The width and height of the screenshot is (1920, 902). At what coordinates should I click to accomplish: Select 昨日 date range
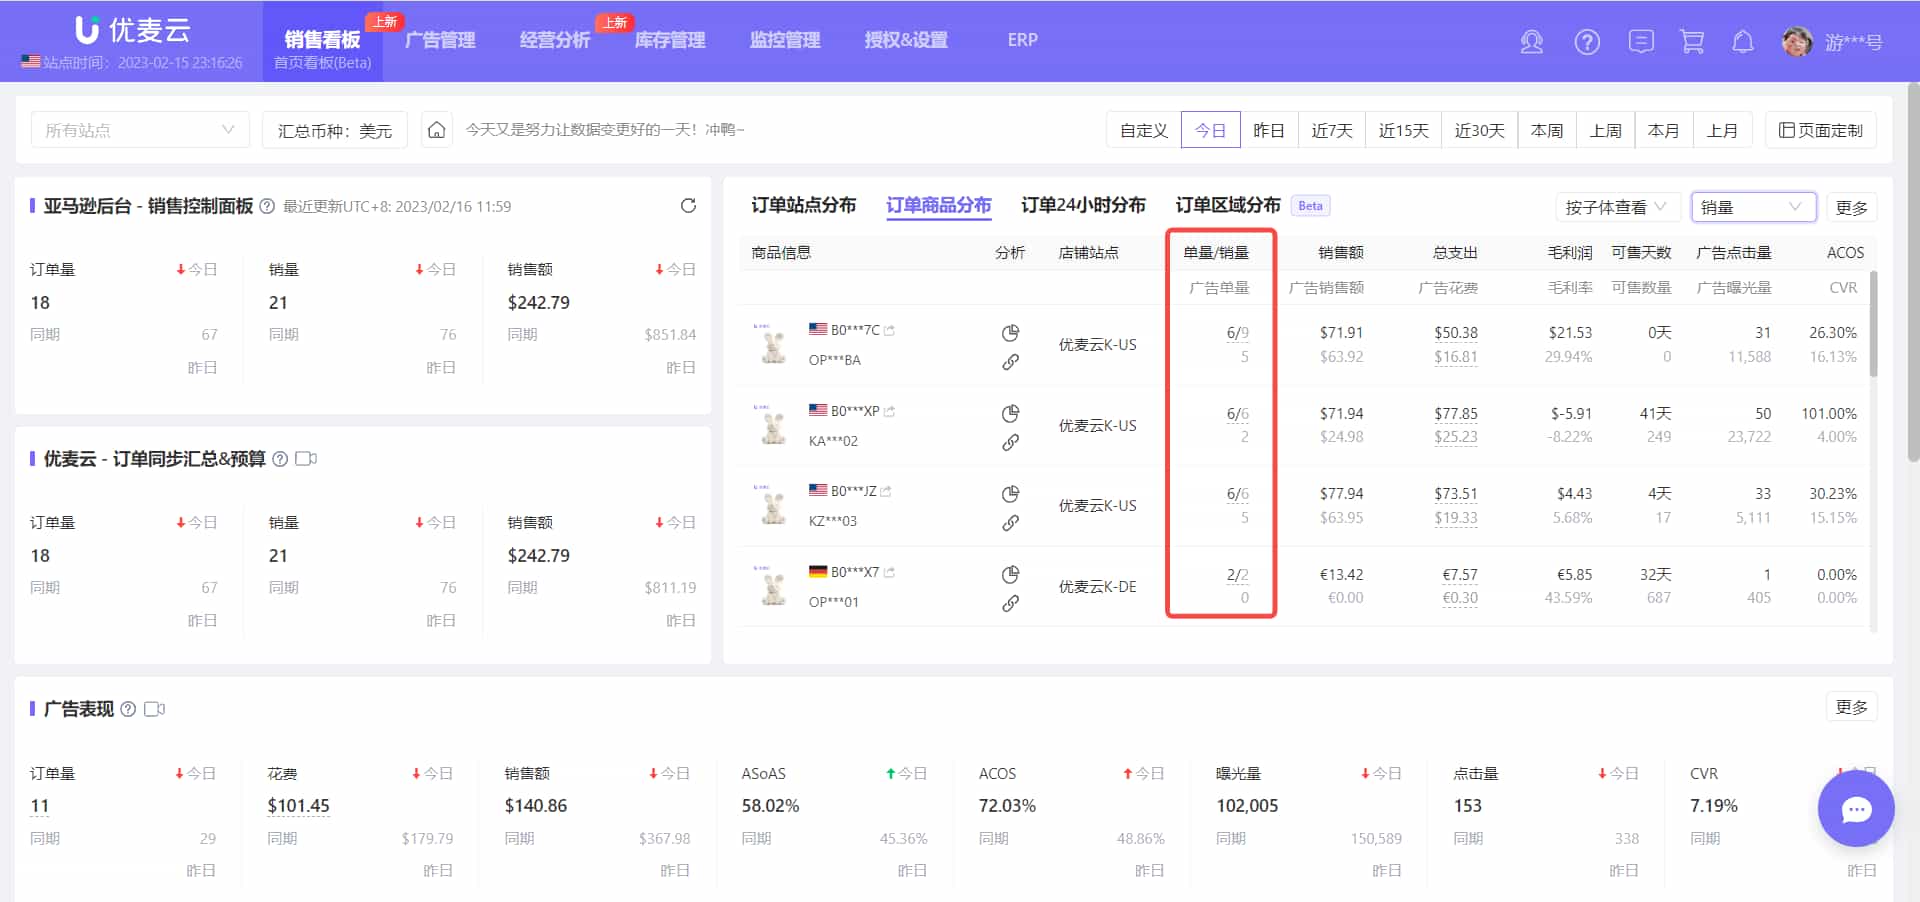1269,130
